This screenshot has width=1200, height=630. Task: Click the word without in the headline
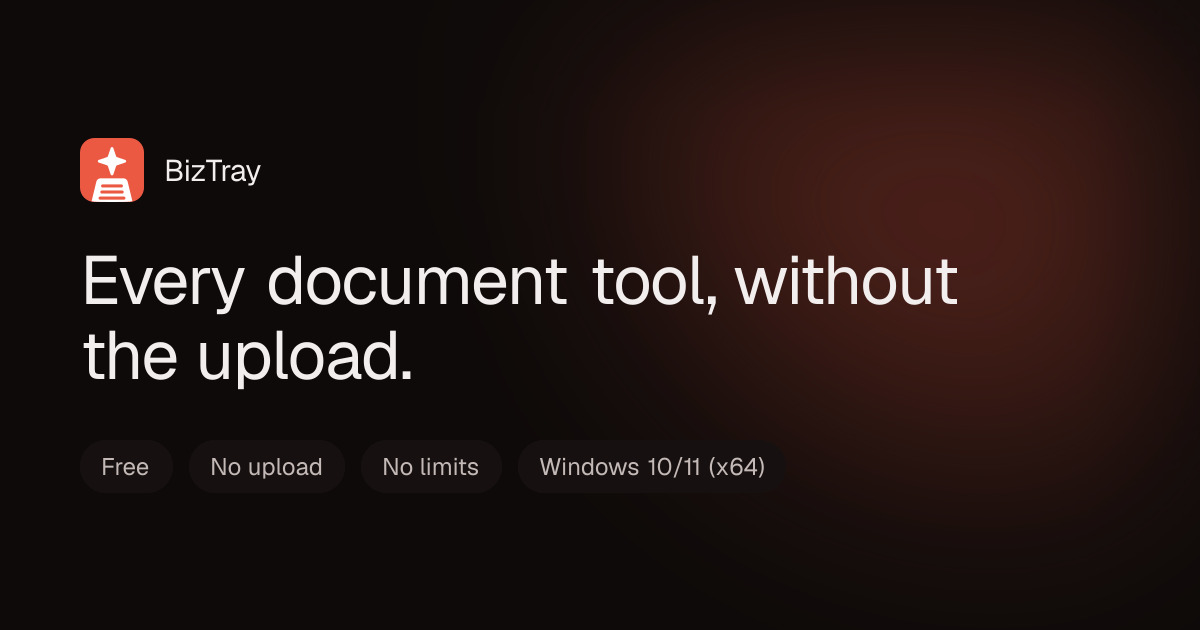tap(847, 281)
